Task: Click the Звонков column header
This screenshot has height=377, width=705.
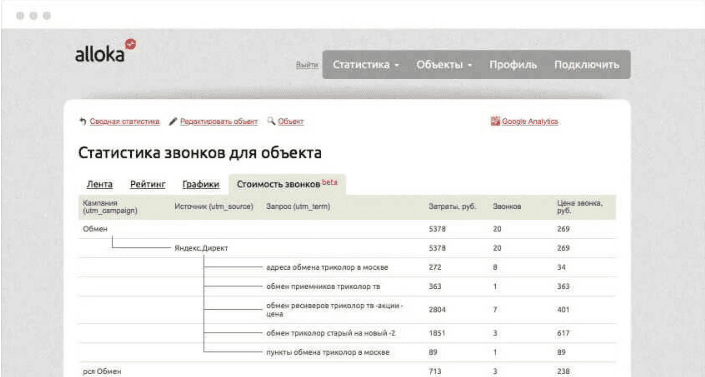Action: click(507, 206)
